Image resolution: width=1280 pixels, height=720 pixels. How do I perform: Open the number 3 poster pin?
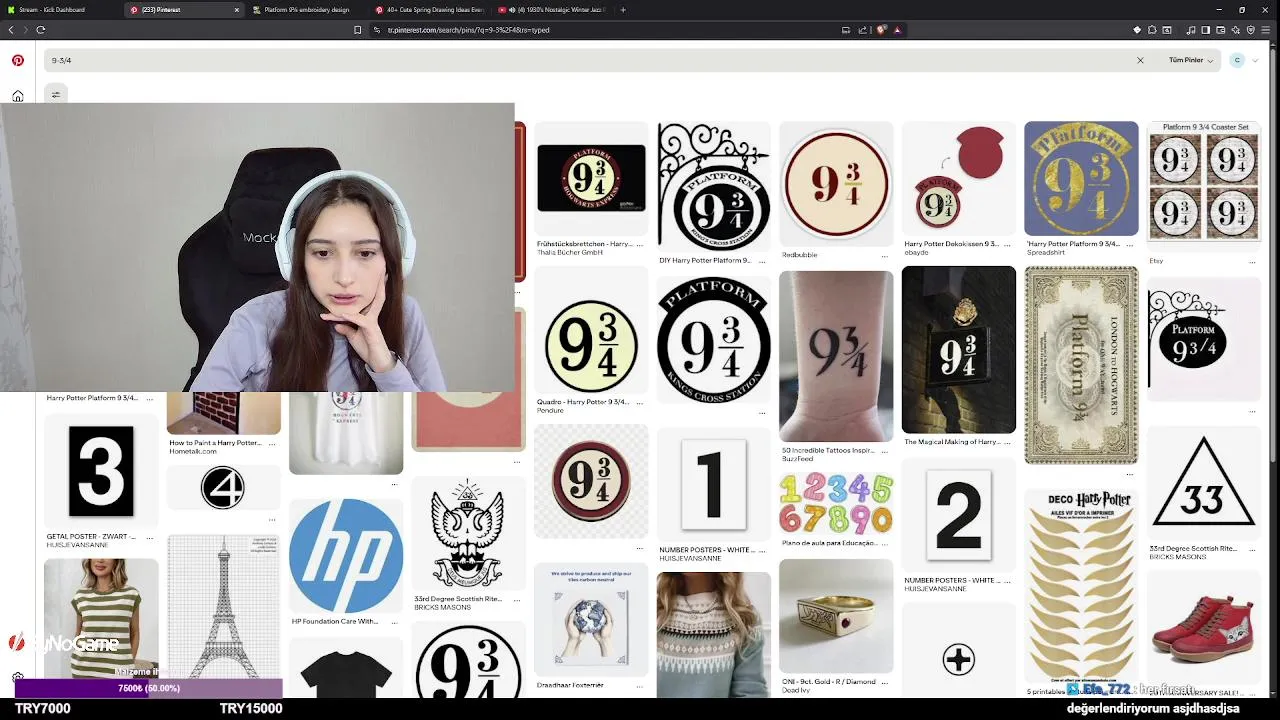pyautogui.click(x=101, y=470)
